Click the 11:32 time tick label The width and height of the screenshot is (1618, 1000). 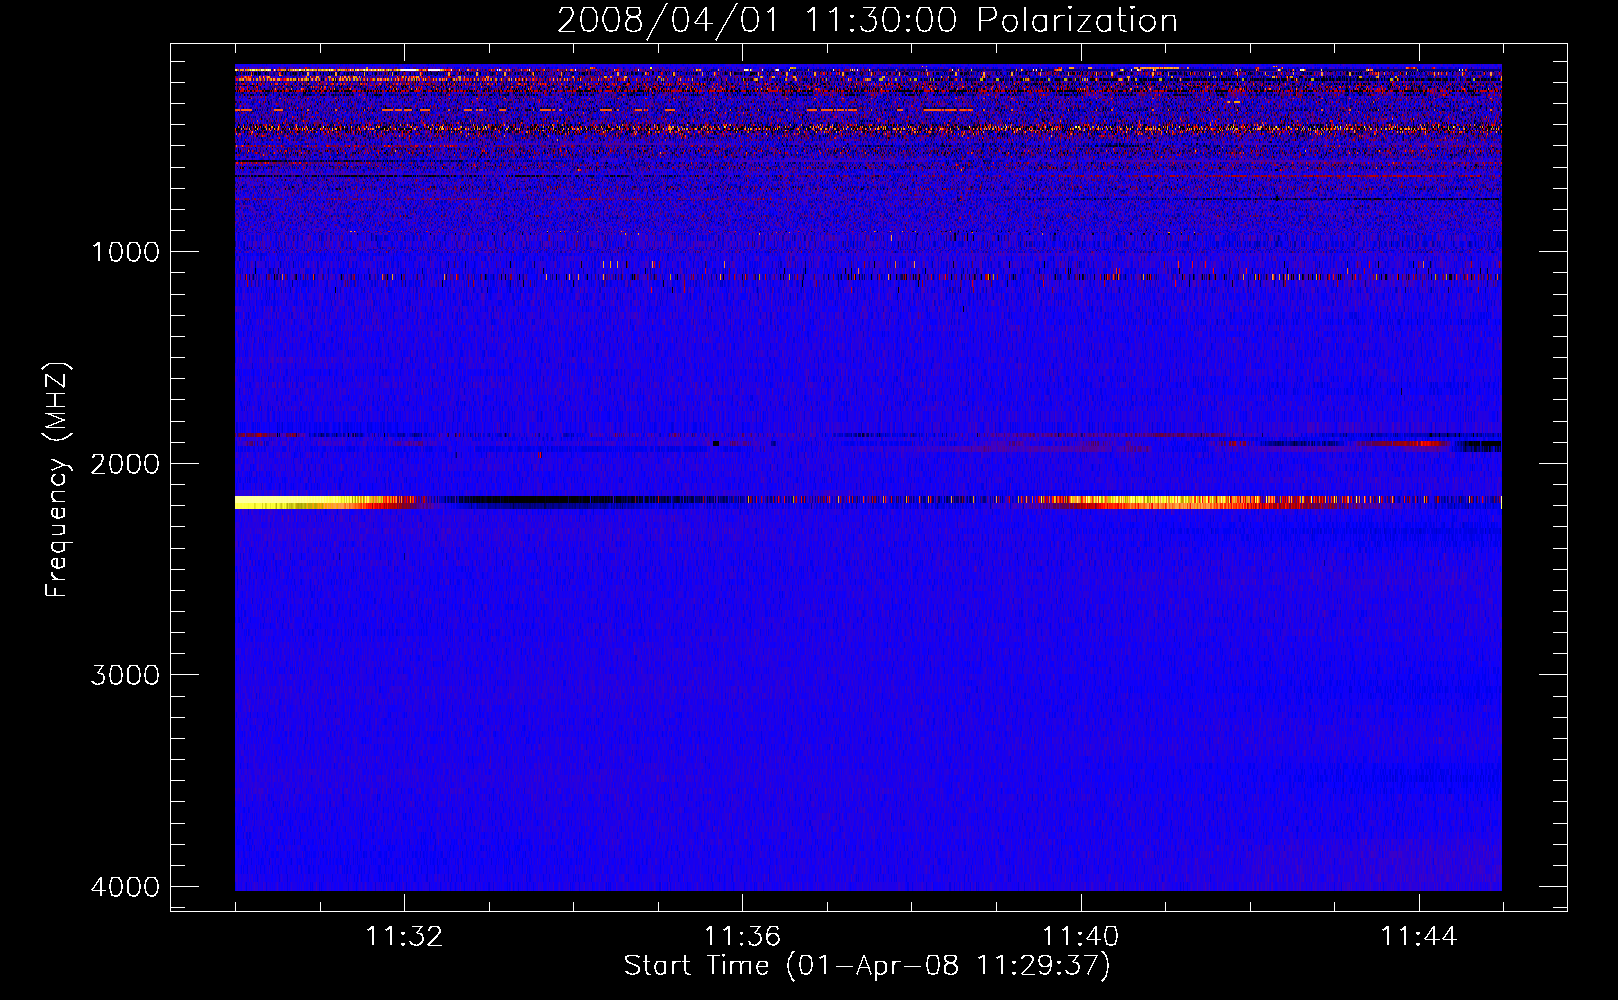pyautogui.click(x=404, y=937)
